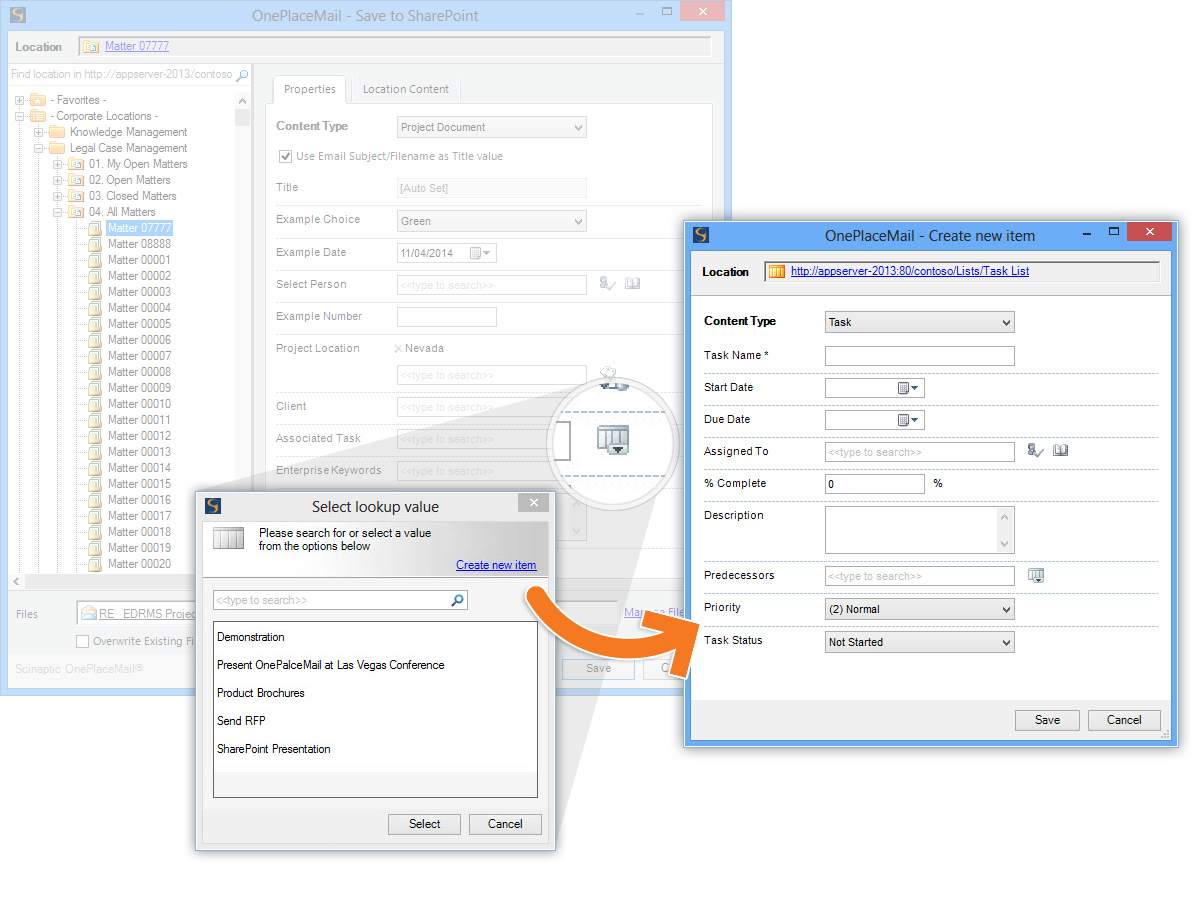The height and width of the screenshot is (900, 1200).
Task: Click the Predecessors search field
Action: pyautogui.click(x=920, y=576)
